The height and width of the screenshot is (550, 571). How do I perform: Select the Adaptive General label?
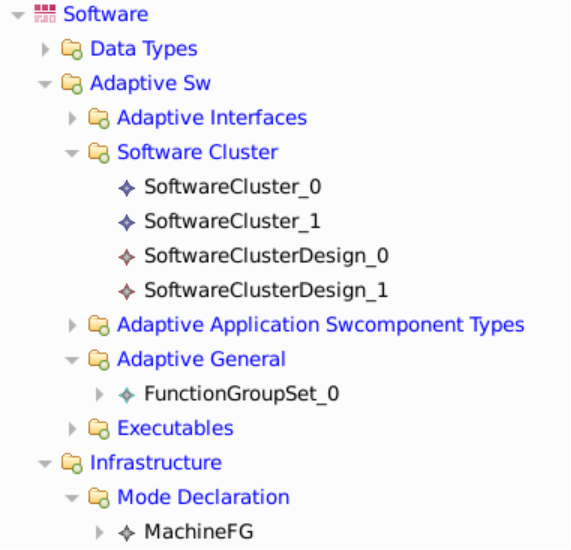click(201, 359)
